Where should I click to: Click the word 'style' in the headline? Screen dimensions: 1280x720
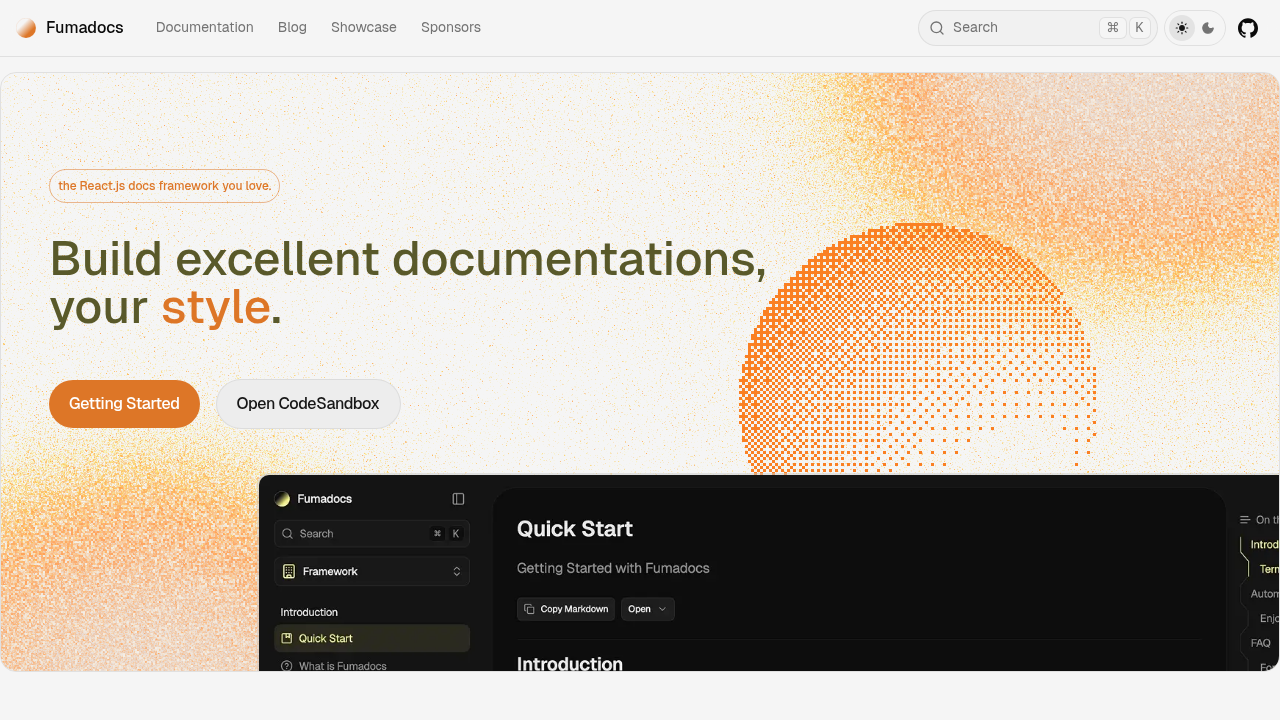[x=216, y=307]
